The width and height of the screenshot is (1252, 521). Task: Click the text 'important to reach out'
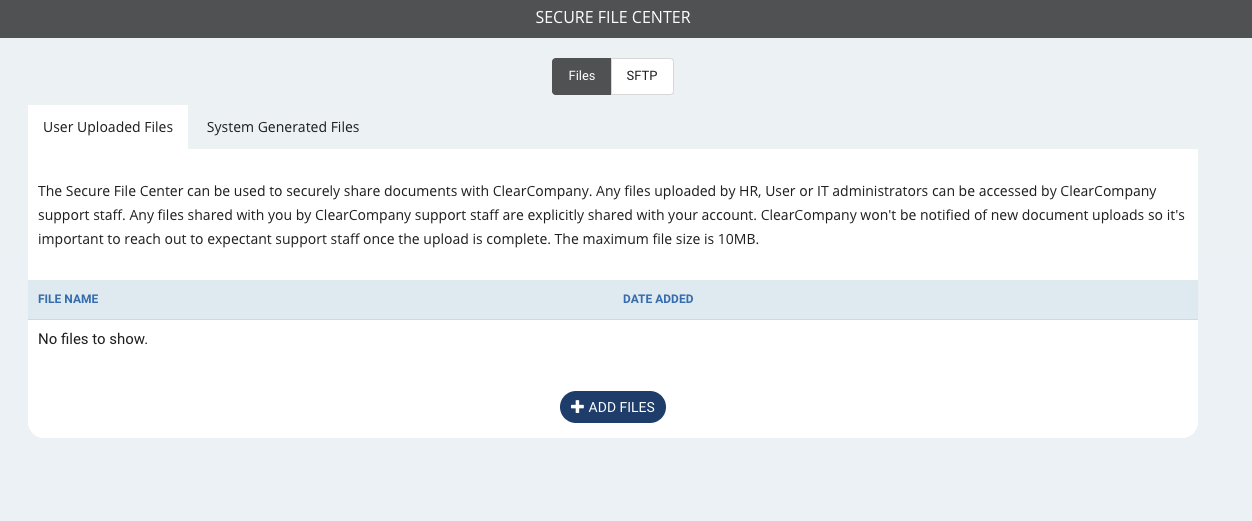click(113, 239)
